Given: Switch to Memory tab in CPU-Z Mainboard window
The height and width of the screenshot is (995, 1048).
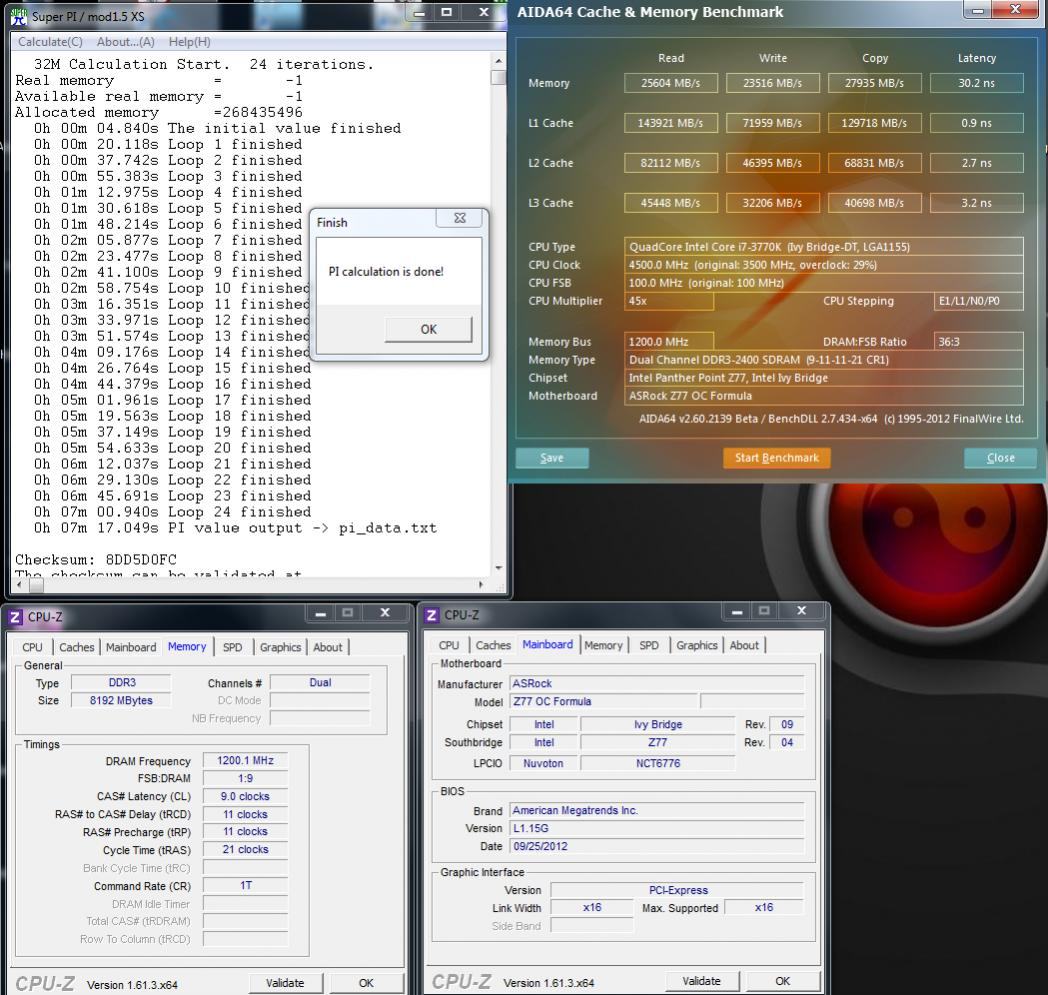Looking at the screenshot, I should 604,645.
